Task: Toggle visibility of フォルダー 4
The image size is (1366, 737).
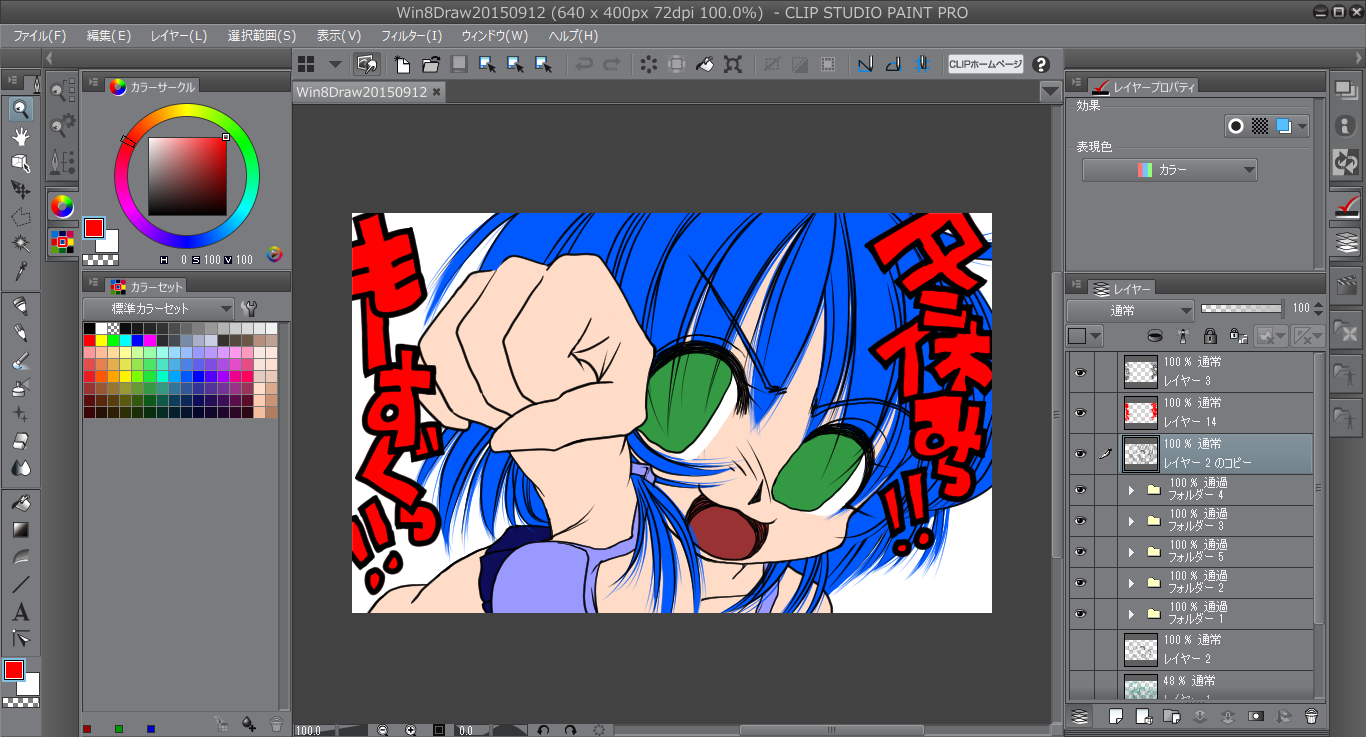Action: coord(1080,490)
